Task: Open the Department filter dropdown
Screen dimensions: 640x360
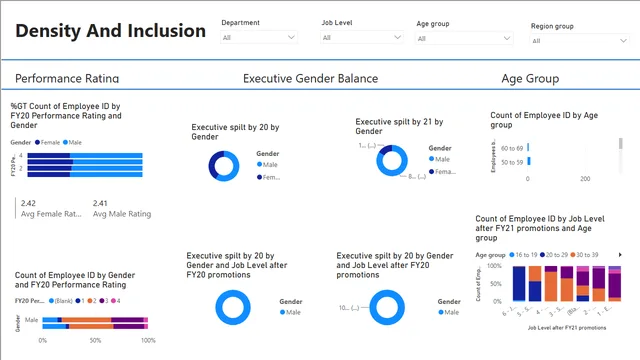Action: point(258,38)
